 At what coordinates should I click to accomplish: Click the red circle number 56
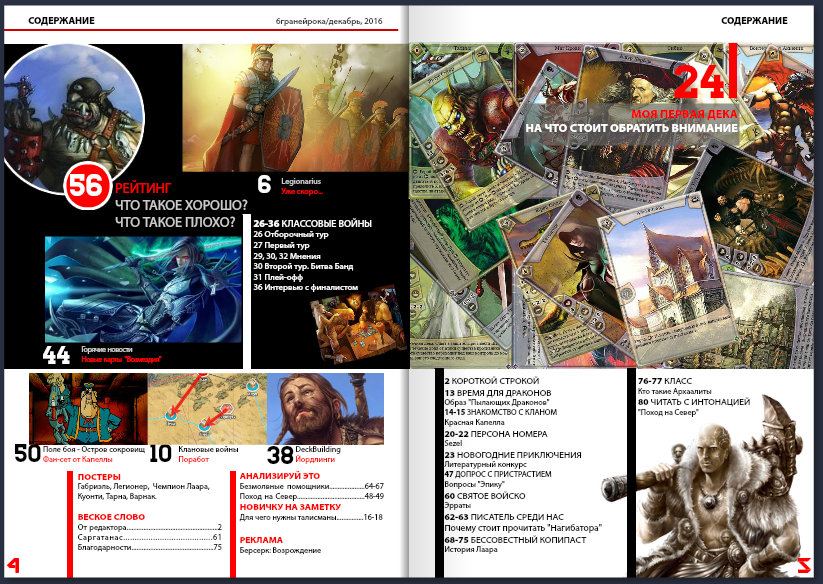[88, 186]
